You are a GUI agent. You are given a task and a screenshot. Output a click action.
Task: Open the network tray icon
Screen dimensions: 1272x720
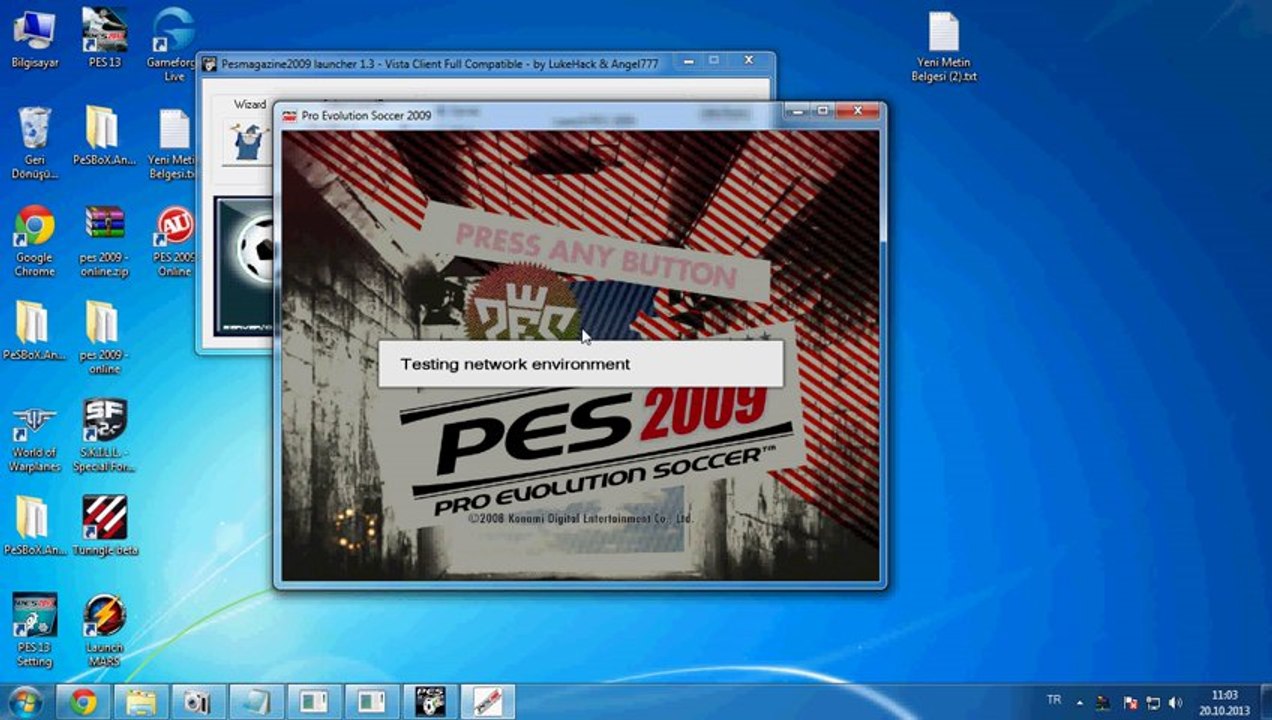tap(1152, 703)
